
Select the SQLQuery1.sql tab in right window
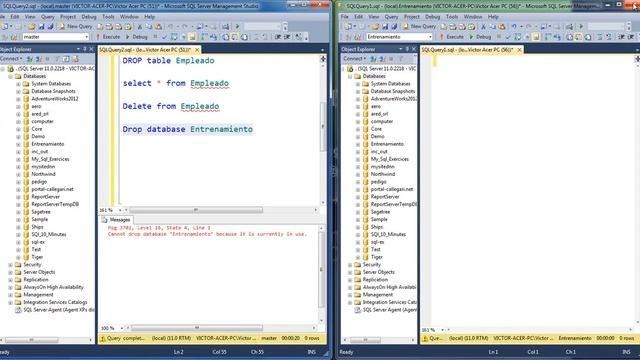[x=468, y=49]
